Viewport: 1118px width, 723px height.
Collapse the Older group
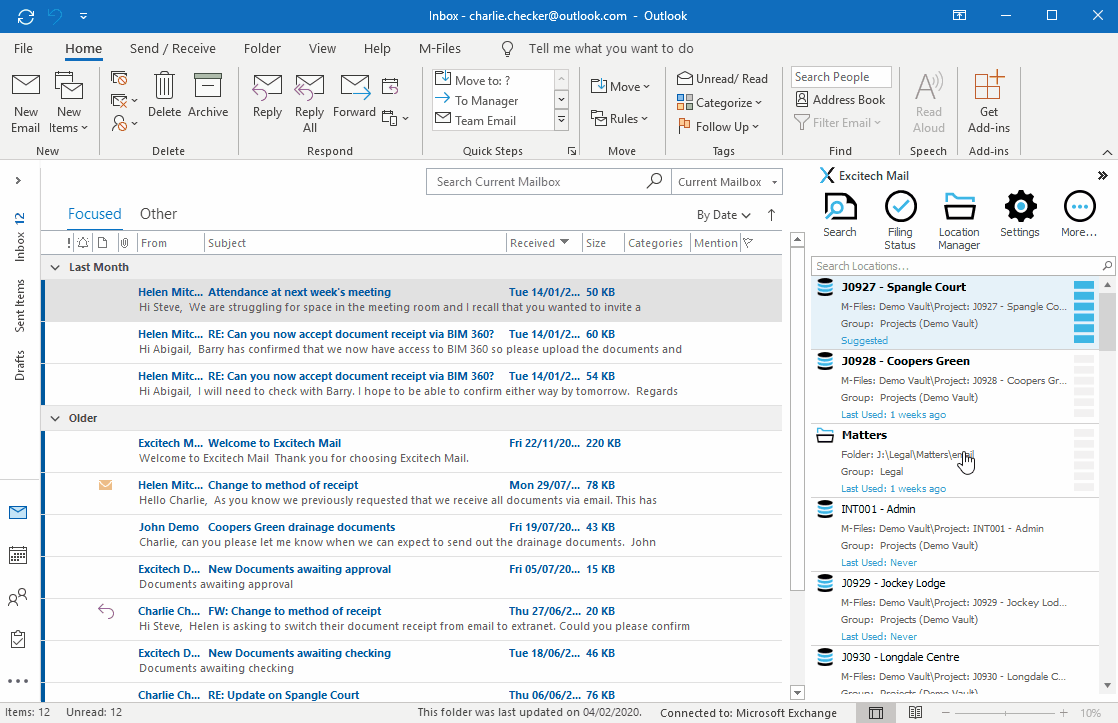click(55, 419)
